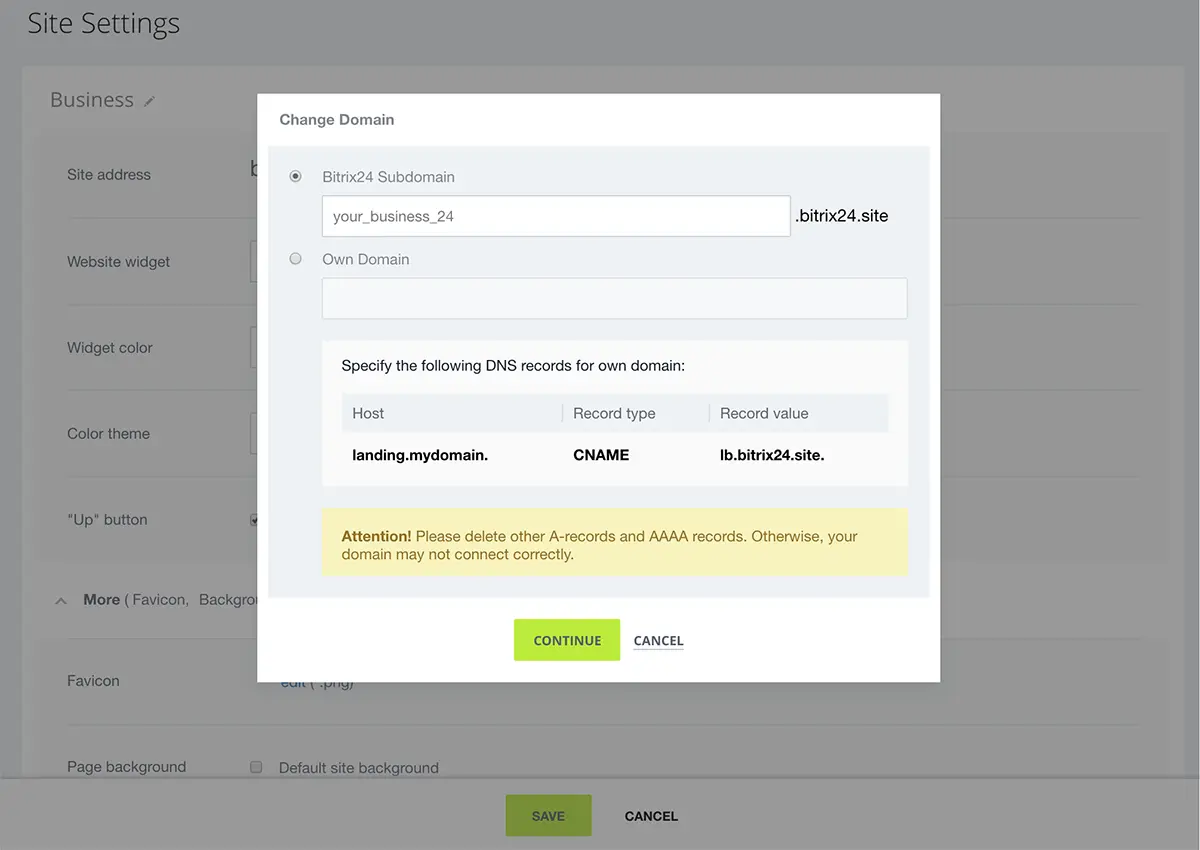Screen dimensions: 1200x850
Task: Click the your_business_24 subdomain input field
Action: point(555,216)
